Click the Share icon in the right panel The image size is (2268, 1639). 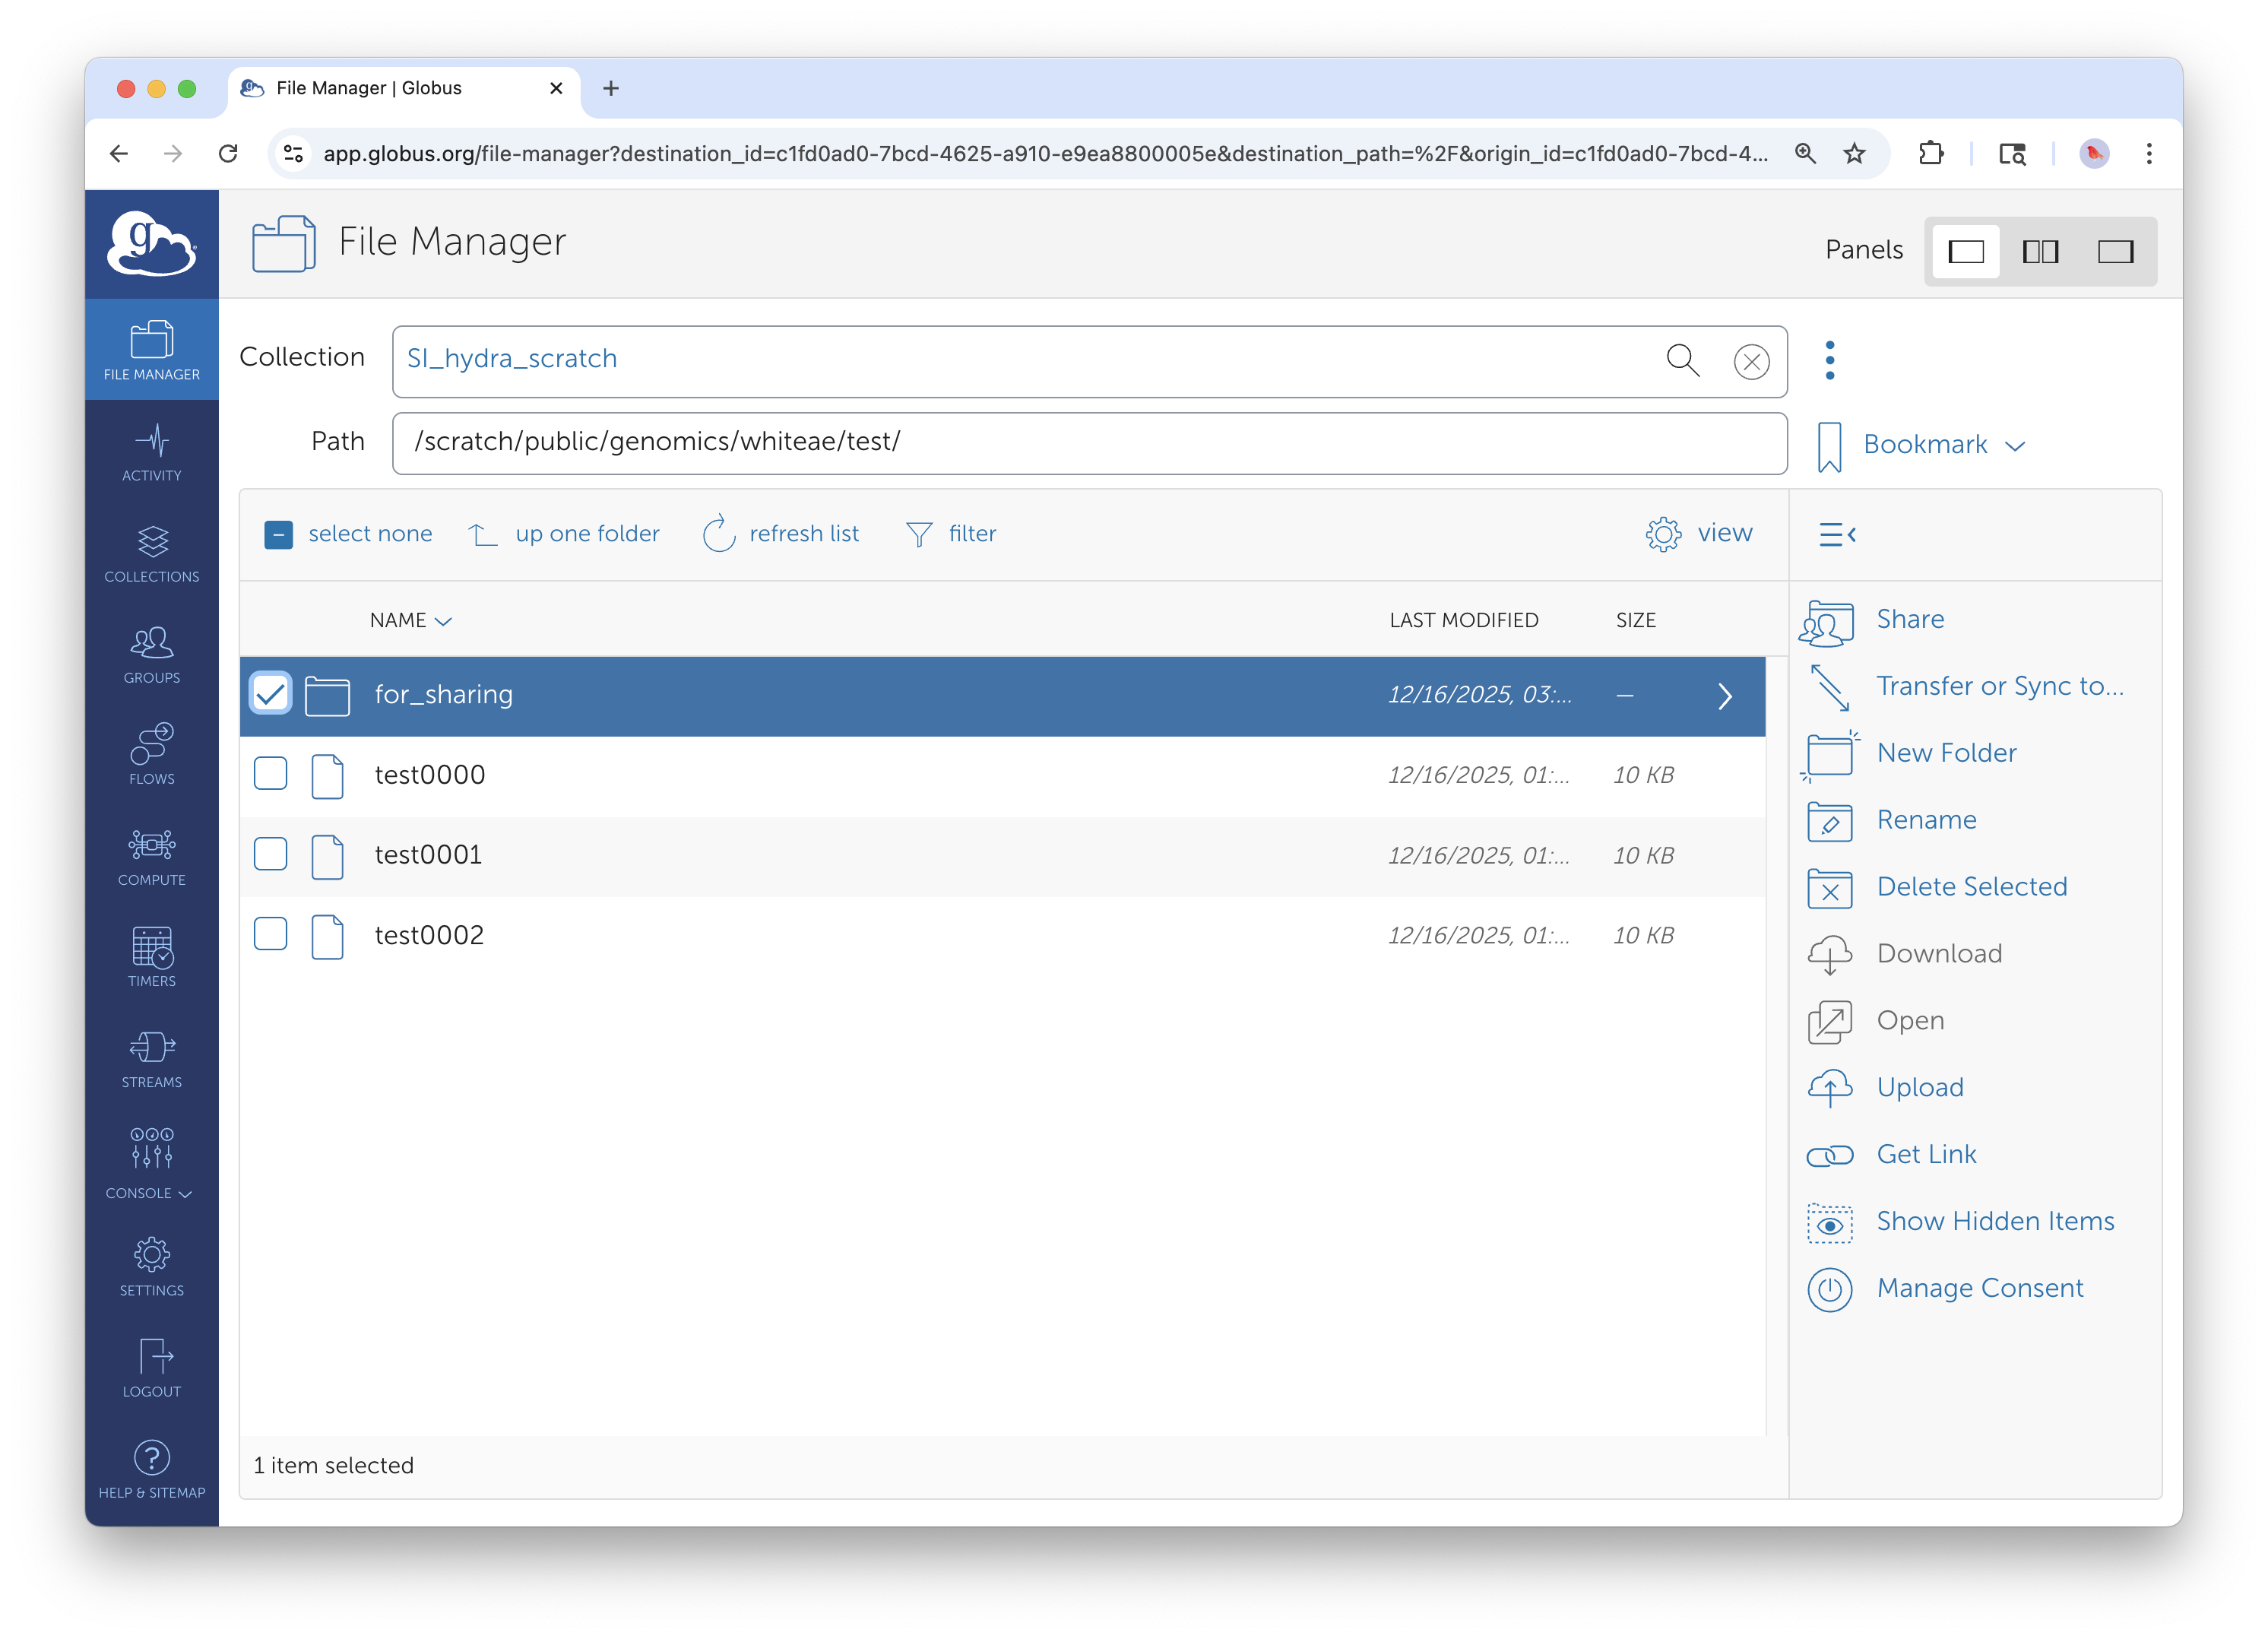1827,622
